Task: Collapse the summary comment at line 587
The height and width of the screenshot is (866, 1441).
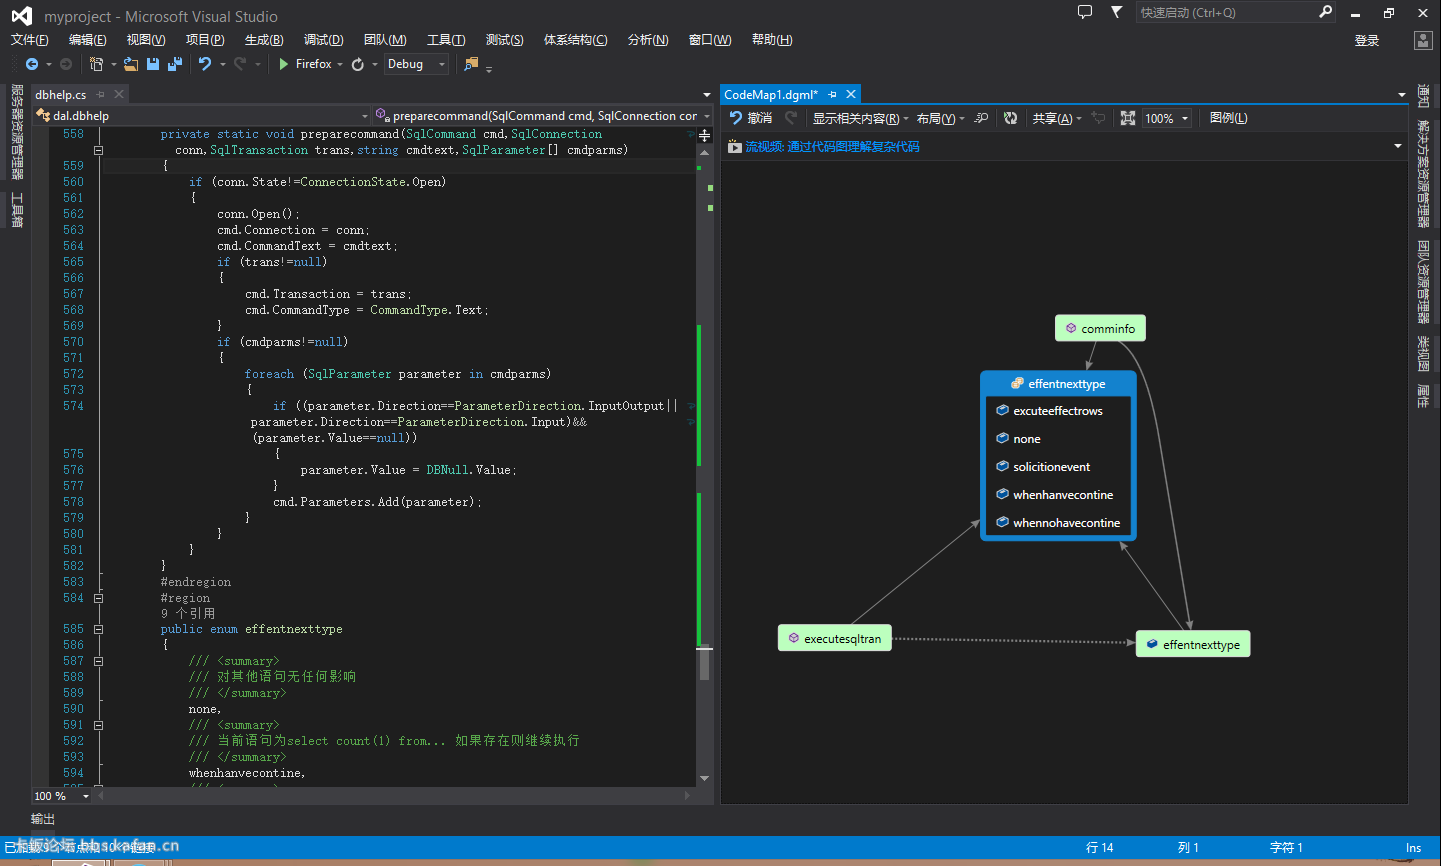Action: coord(98,661)
